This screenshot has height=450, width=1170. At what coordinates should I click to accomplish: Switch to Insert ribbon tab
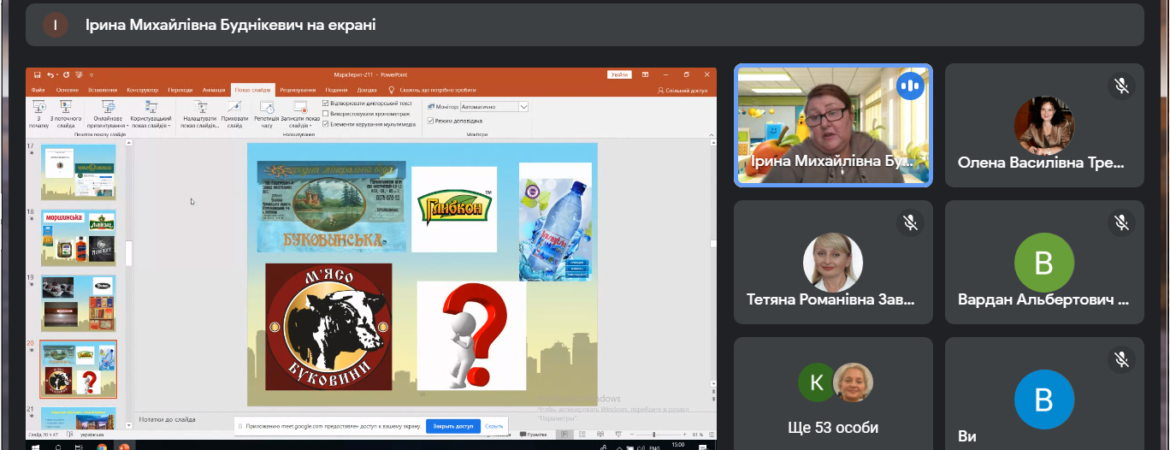pyautogui.click(x=103, y=90)
